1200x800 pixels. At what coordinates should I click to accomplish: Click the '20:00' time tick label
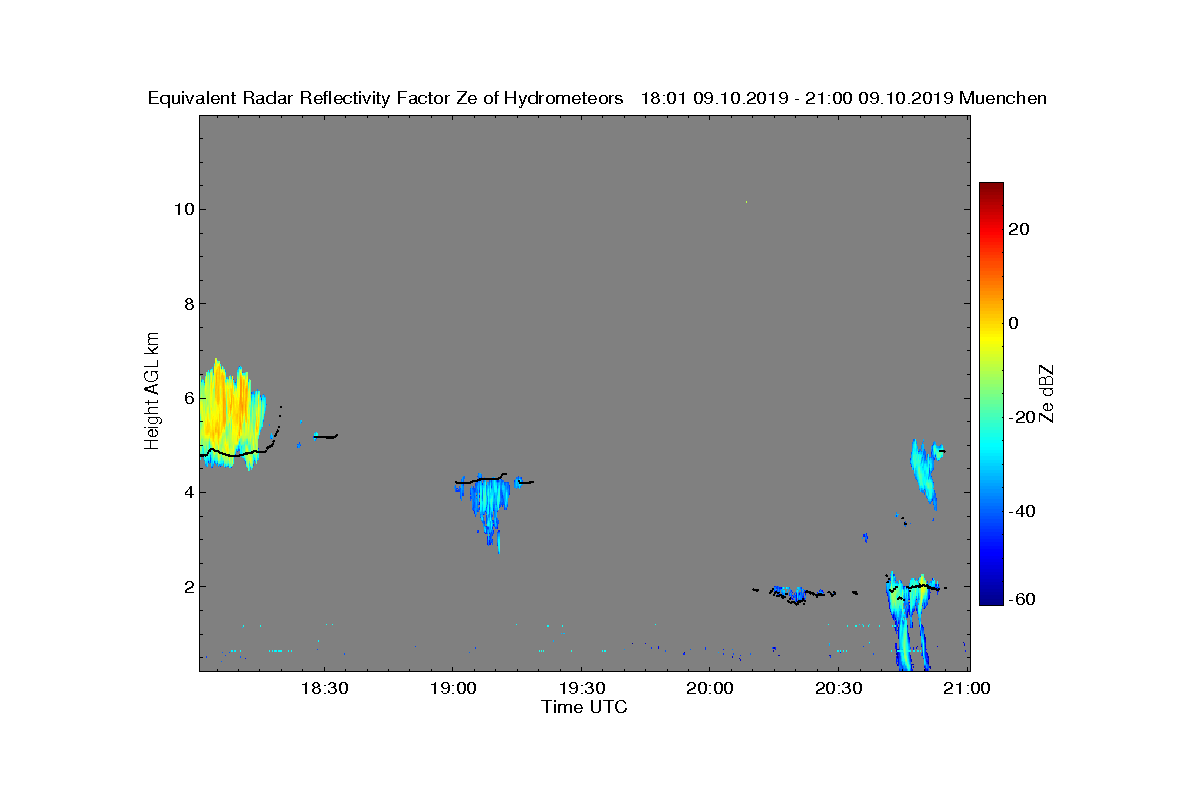pyautogui.click(x=709, y=689)
